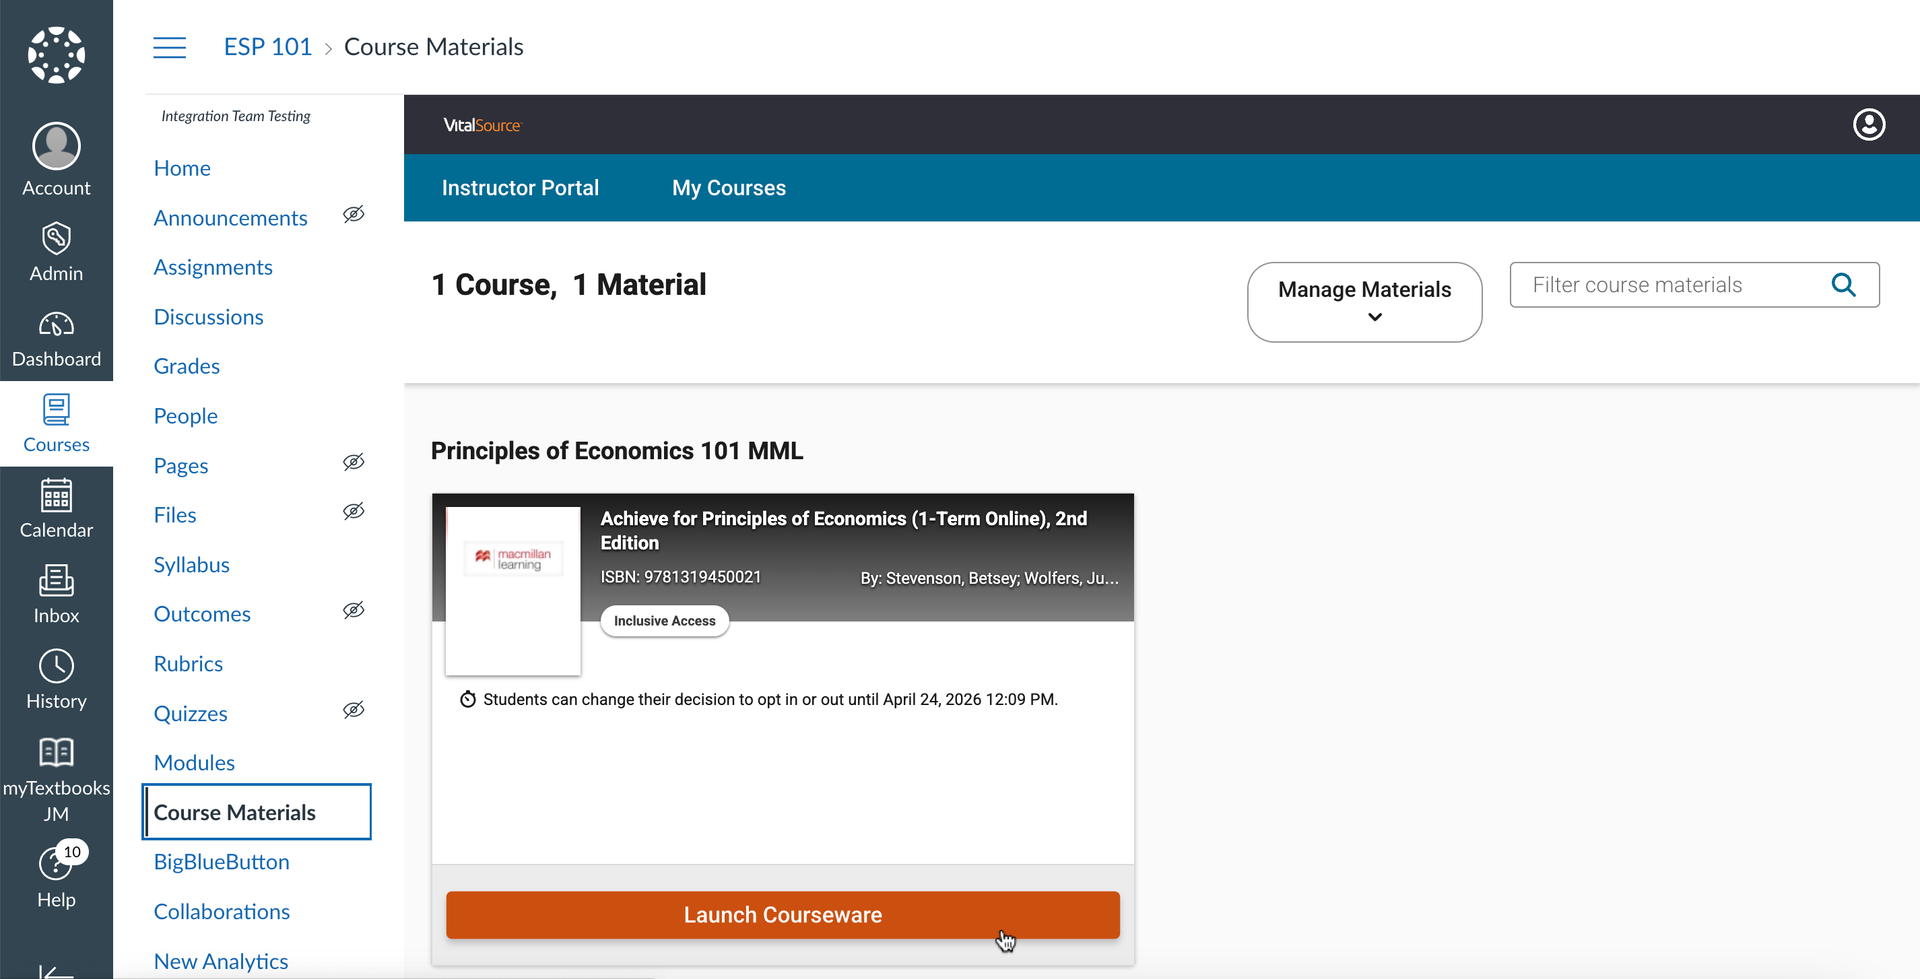Click the Macmillan Learning book cover
This screenshot has height=979, width=1920.
click(513, 590)
